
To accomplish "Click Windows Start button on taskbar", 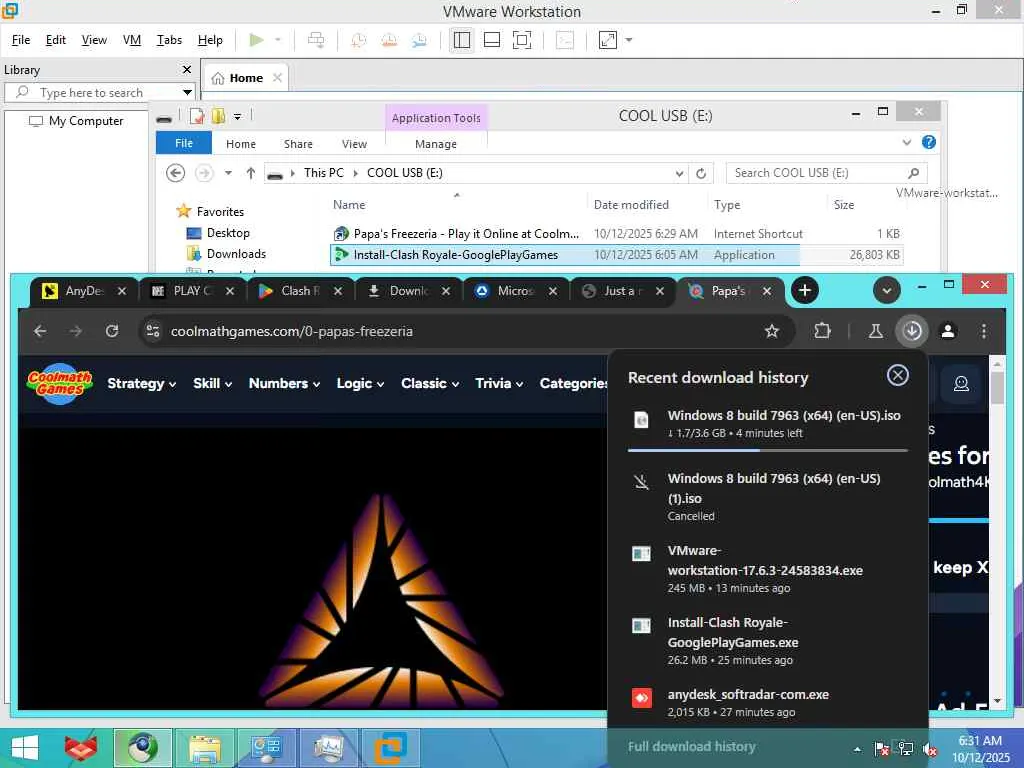I will pyautogui.click(x=25, y=748).
